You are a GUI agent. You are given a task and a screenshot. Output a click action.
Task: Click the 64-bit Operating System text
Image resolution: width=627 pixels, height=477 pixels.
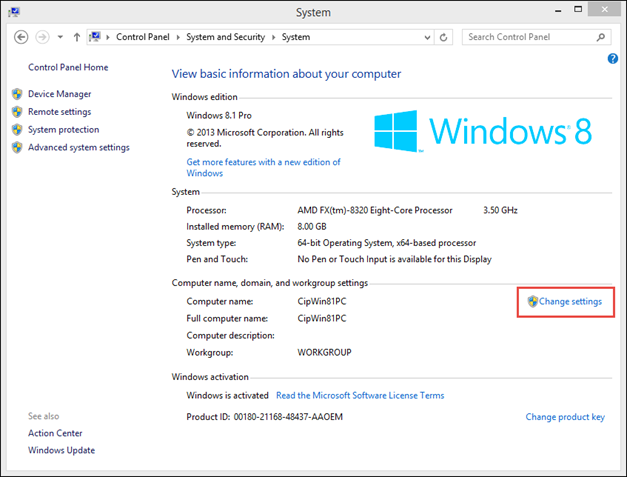[x=387, y=243]
